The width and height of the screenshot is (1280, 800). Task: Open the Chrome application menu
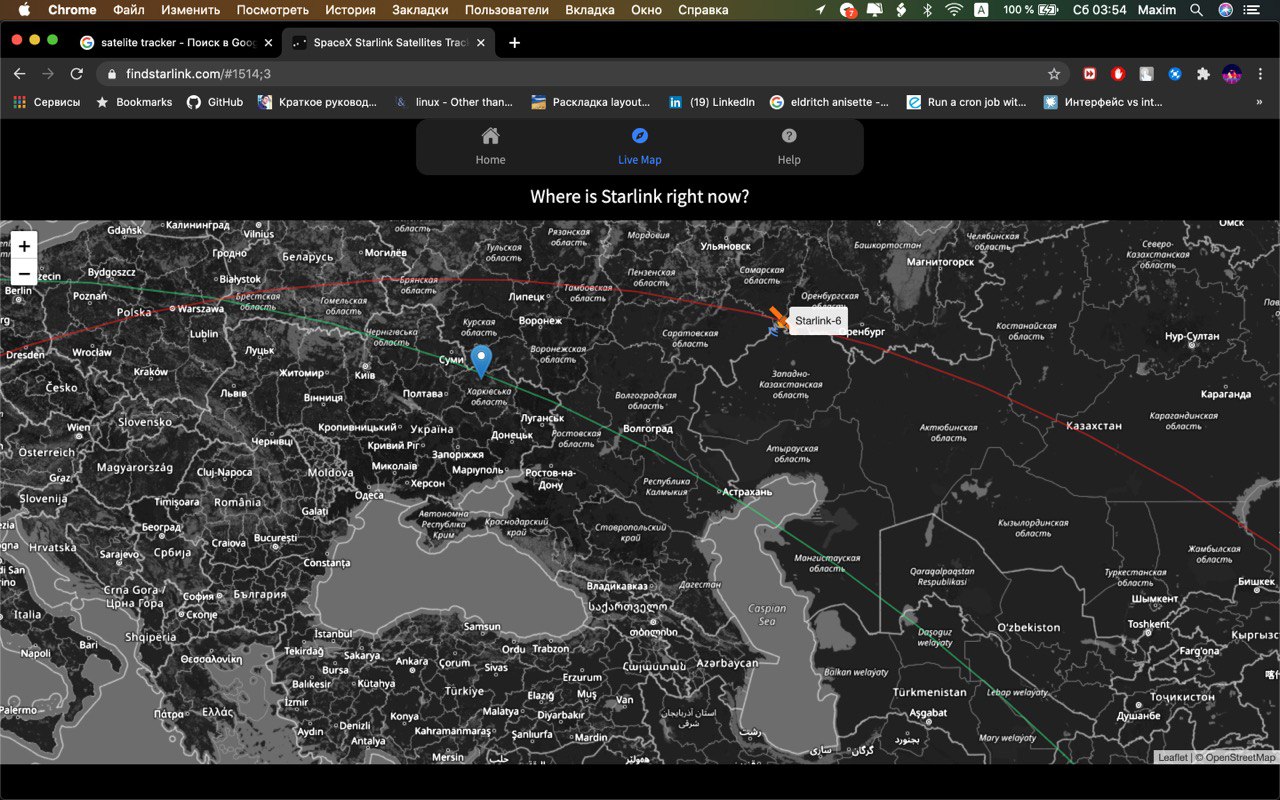(x=72, y=10)
